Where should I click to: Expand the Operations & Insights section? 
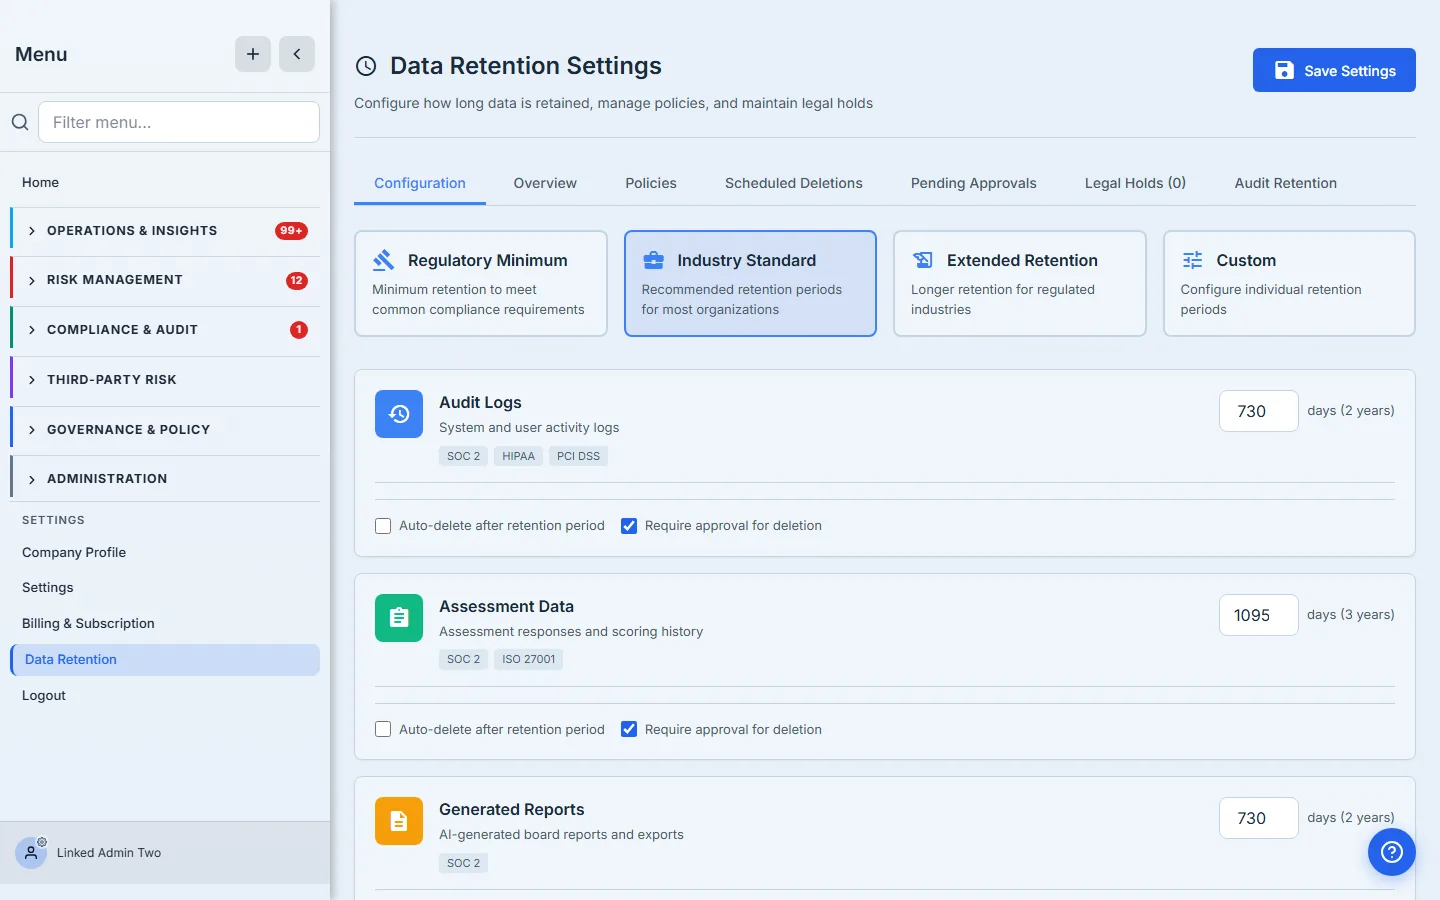point(165,231)
